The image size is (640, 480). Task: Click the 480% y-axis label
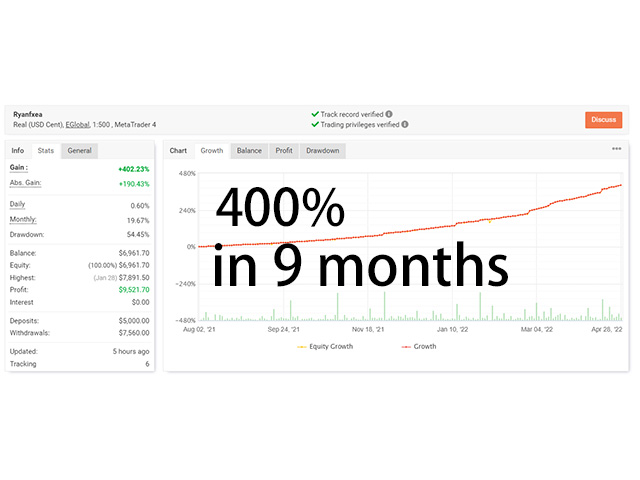point(187,173)
